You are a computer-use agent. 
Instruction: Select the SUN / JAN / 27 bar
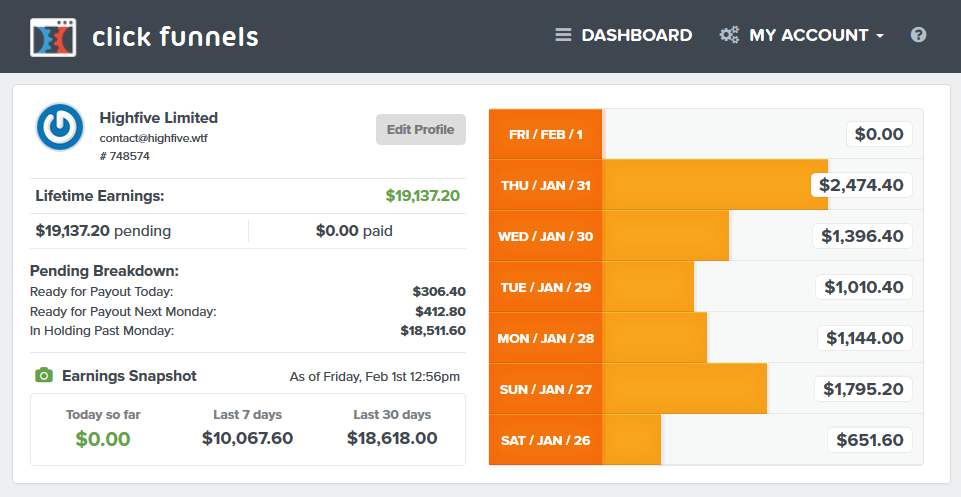[684, 389]
